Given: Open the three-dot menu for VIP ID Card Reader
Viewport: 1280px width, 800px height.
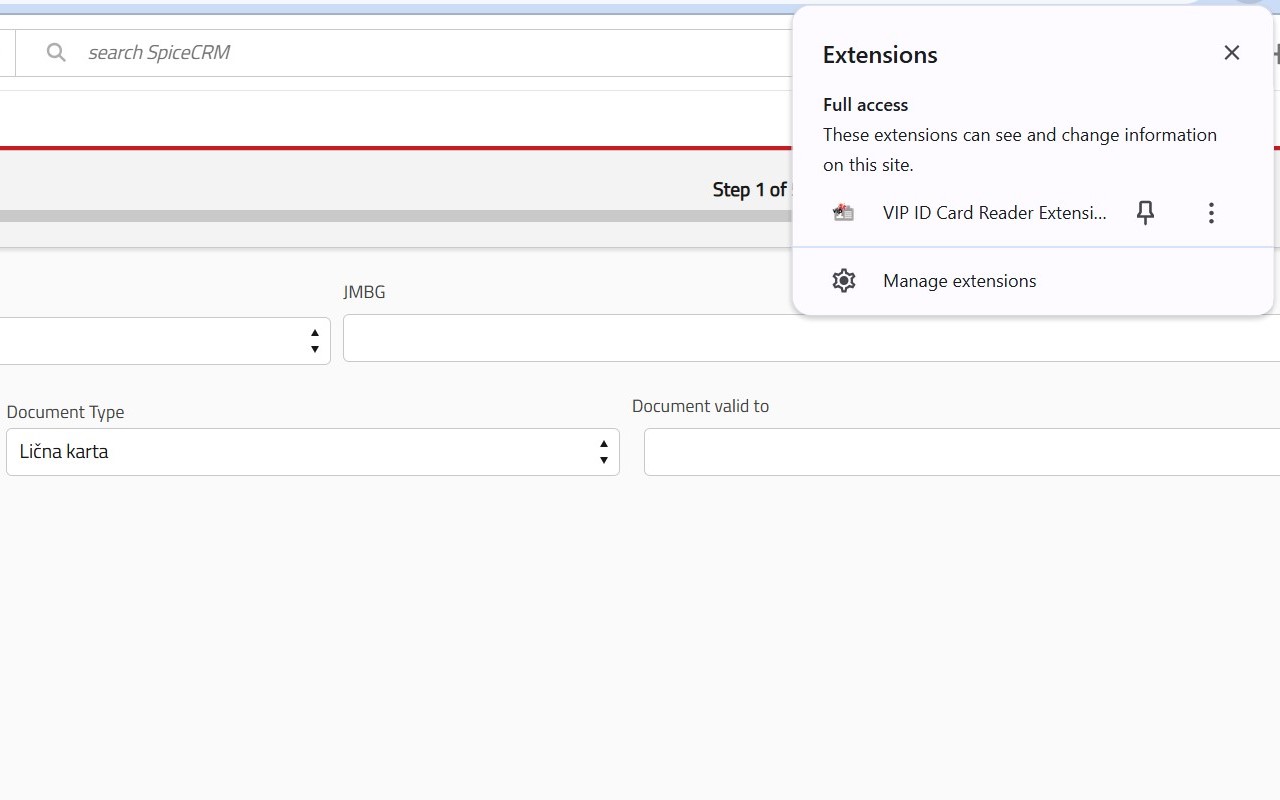Looking at the screenshot, I should point(1211,212).
